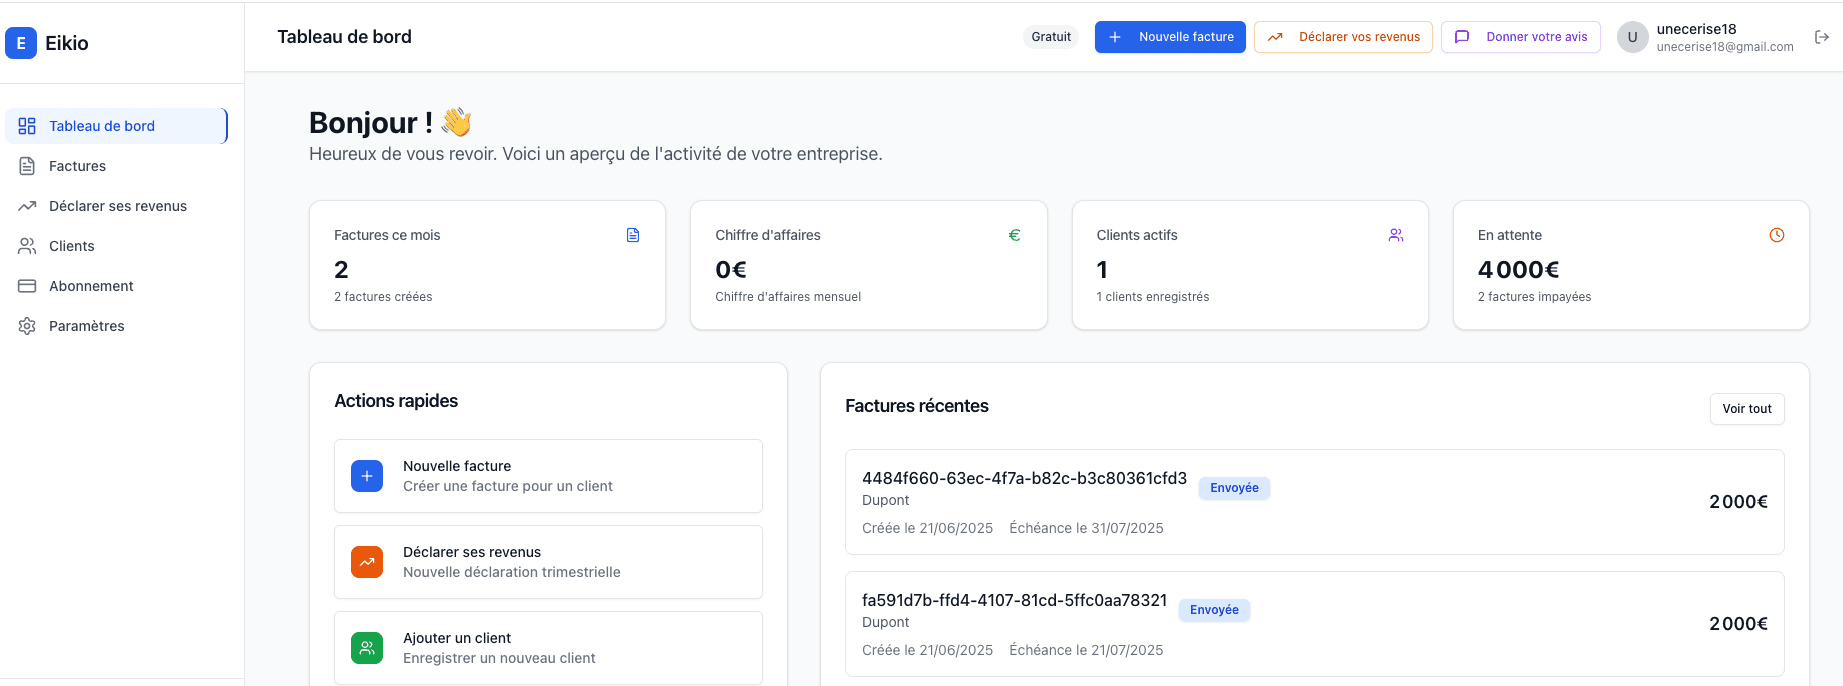Click the euro icon in Chiffre d'affaires card
This screenshot has width=1843, height=686.
coord(1014,235)
